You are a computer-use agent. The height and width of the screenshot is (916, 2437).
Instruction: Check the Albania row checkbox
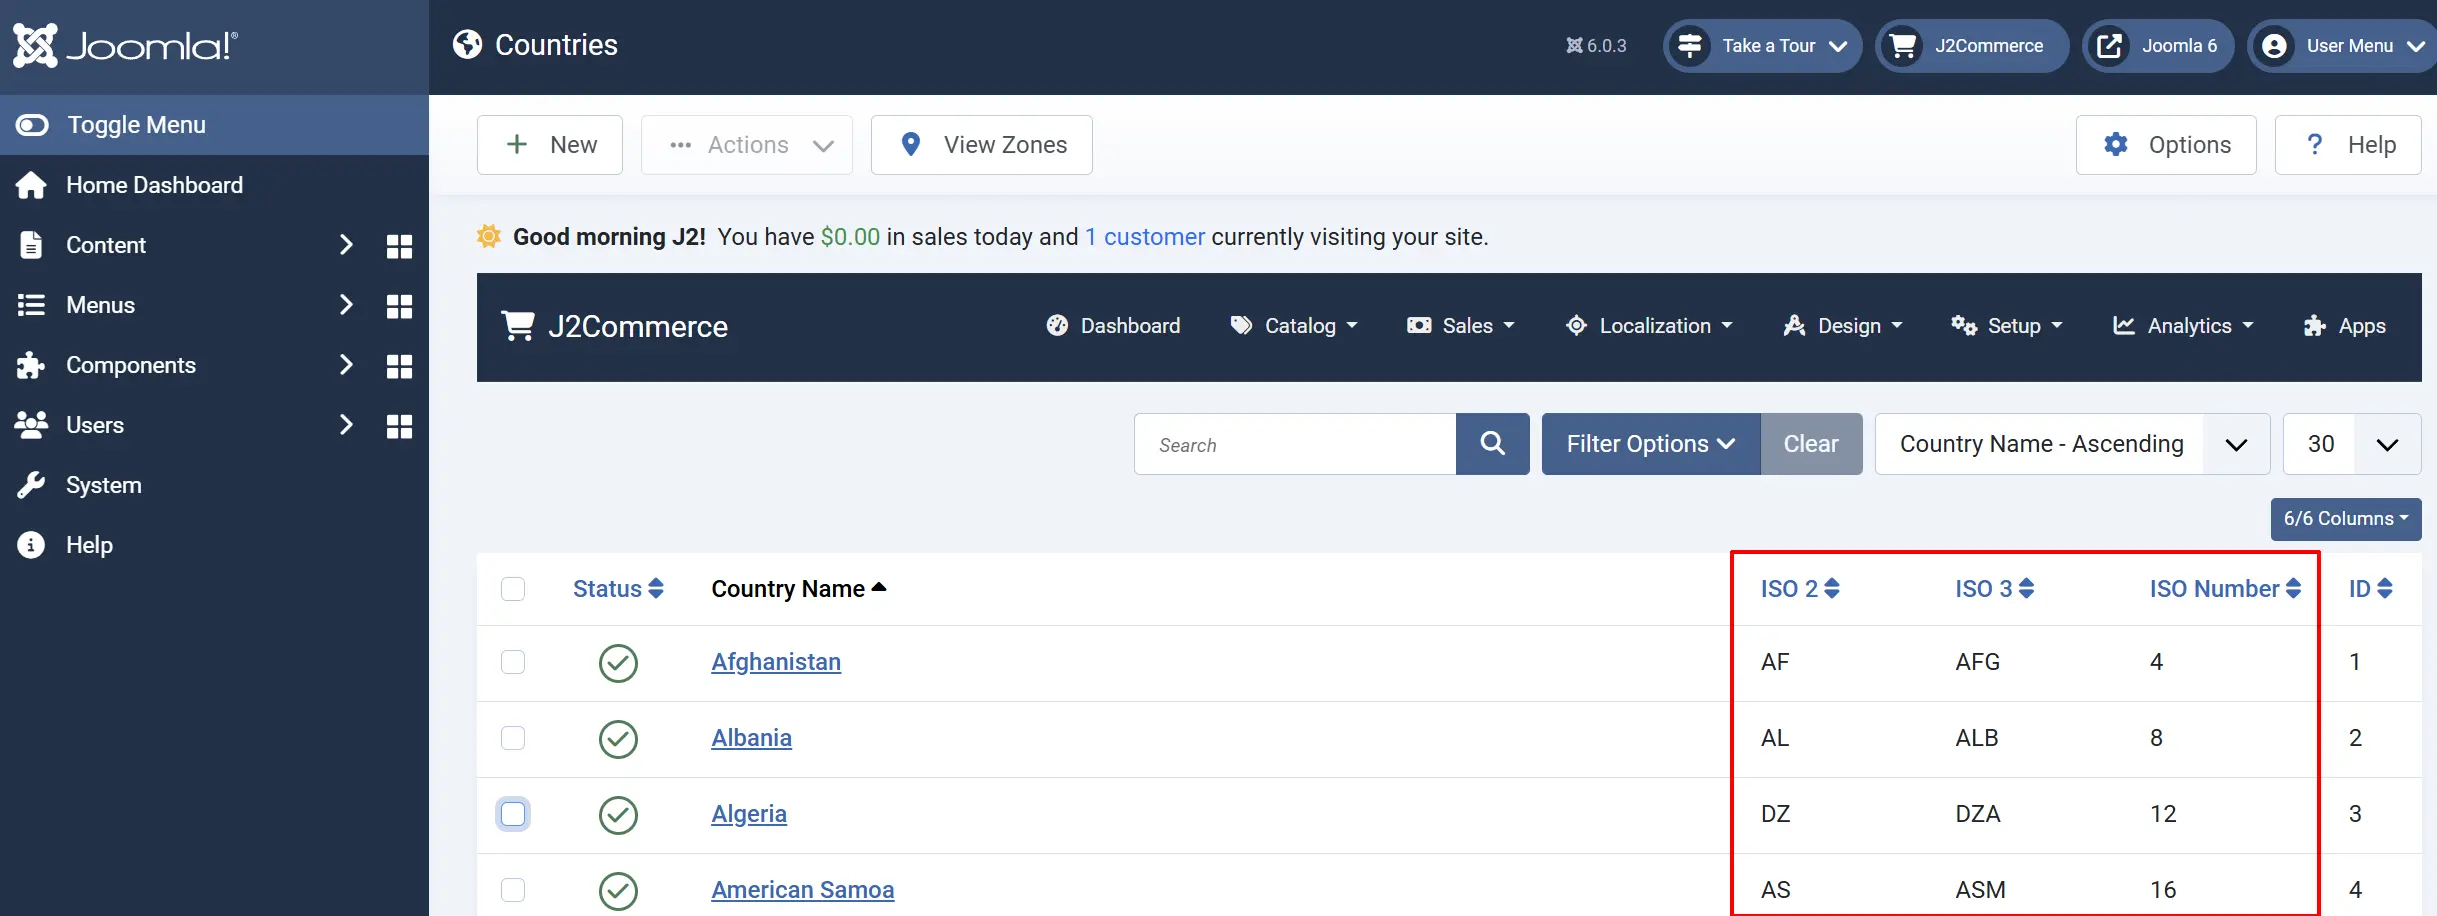click(513, 738)
